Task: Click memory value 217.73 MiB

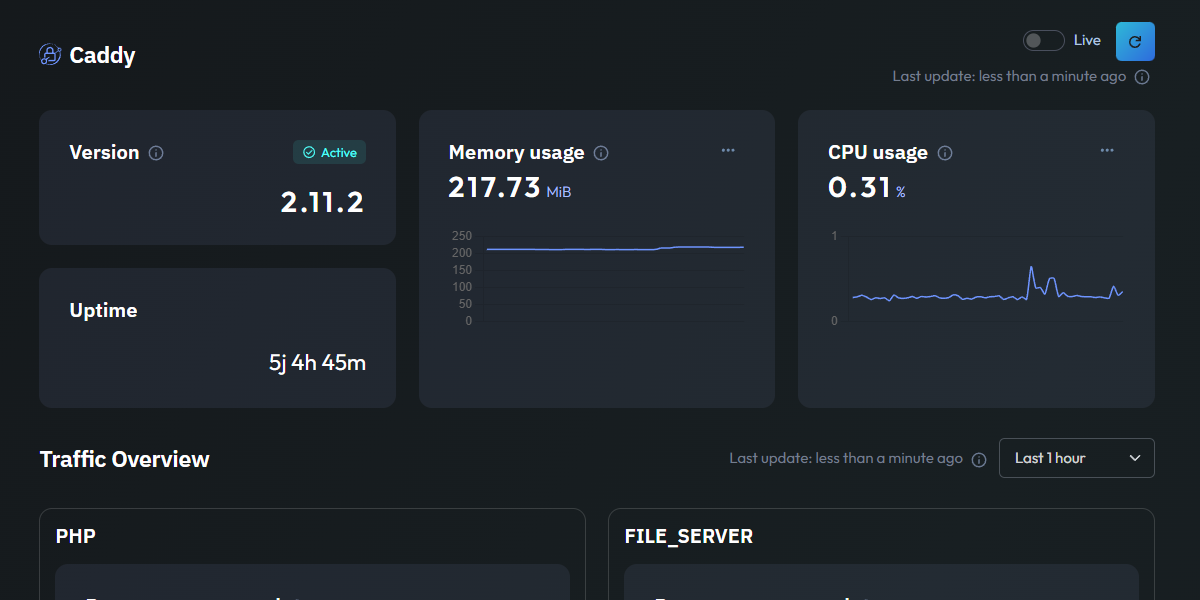Action: tap(510, 188)
